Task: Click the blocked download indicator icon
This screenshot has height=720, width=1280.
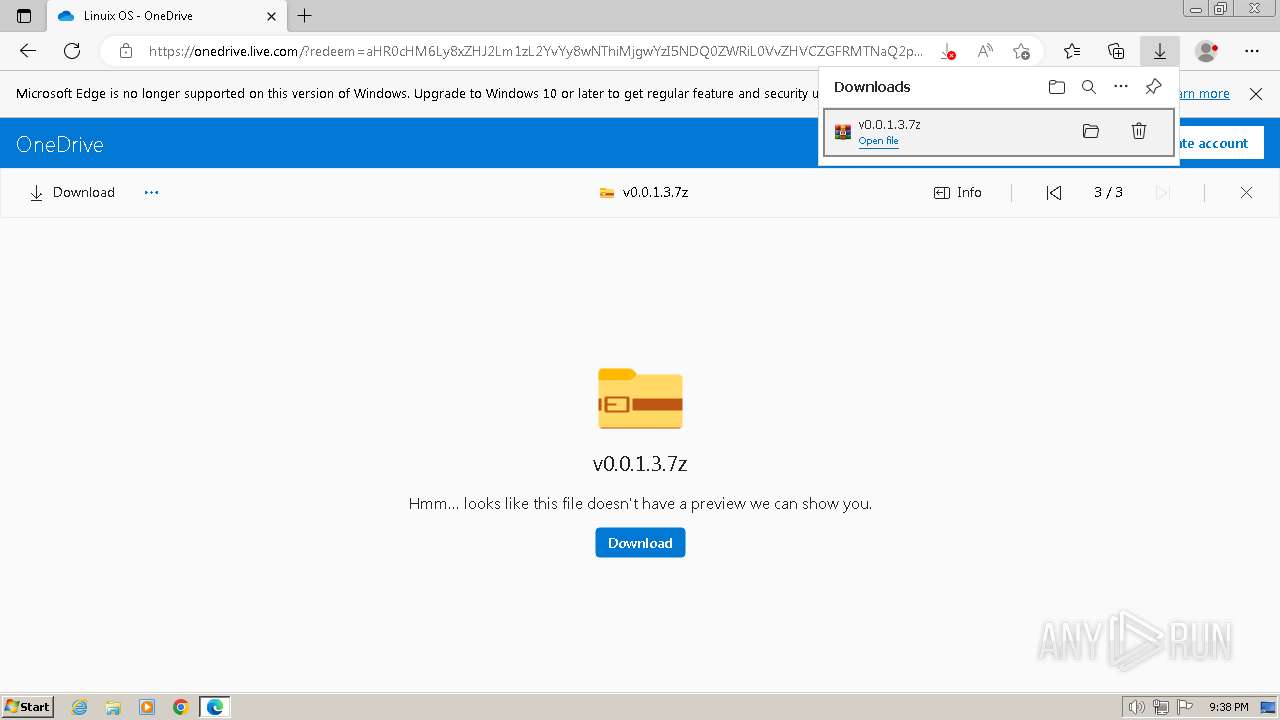Action: tap(948, 51)
